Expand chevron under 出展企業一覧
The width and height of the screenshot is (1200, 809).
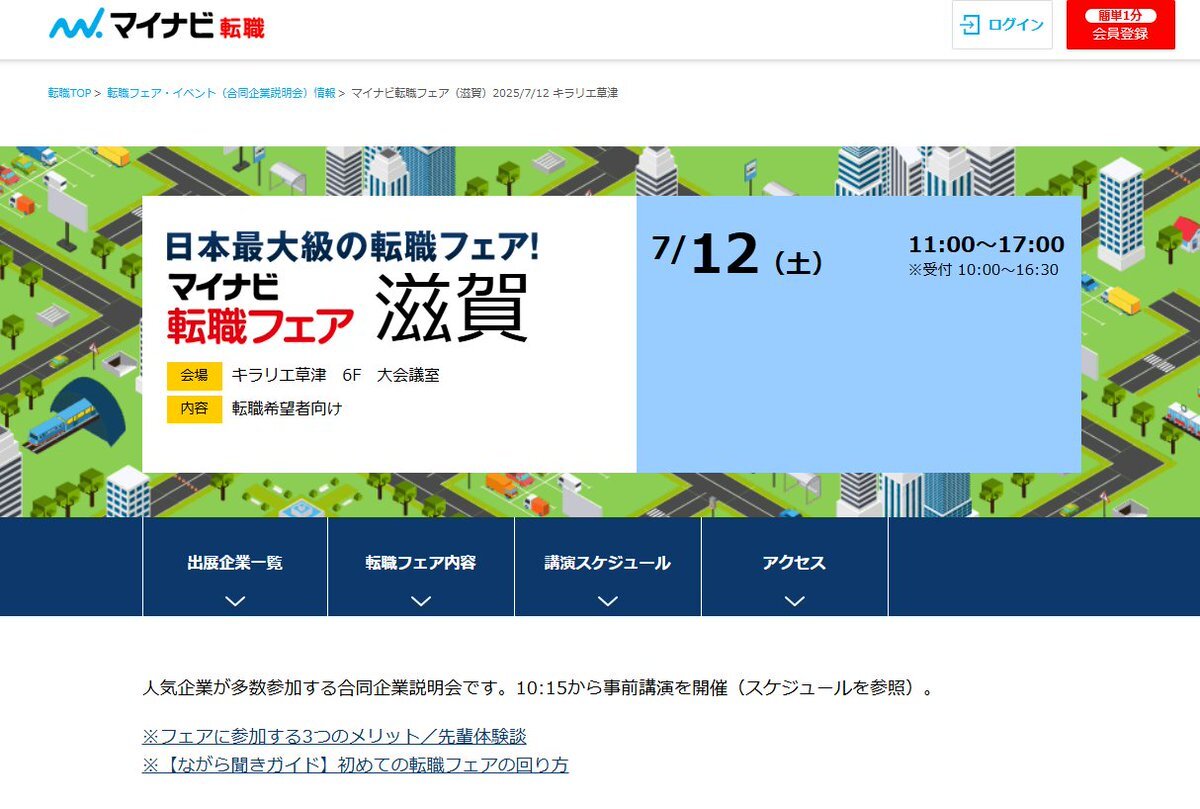[235, 601]
